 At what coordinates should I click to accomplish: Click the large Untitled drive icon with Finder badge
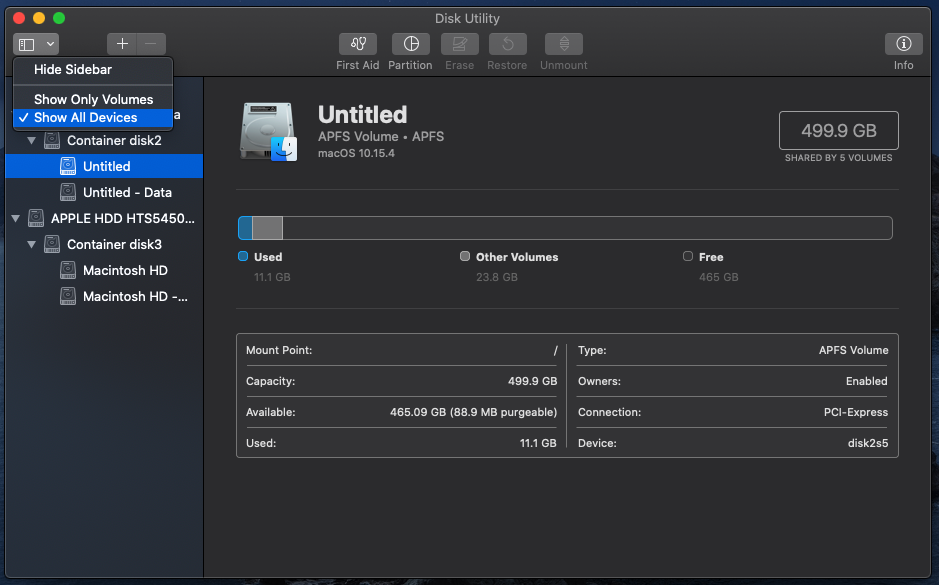(268, 132)
